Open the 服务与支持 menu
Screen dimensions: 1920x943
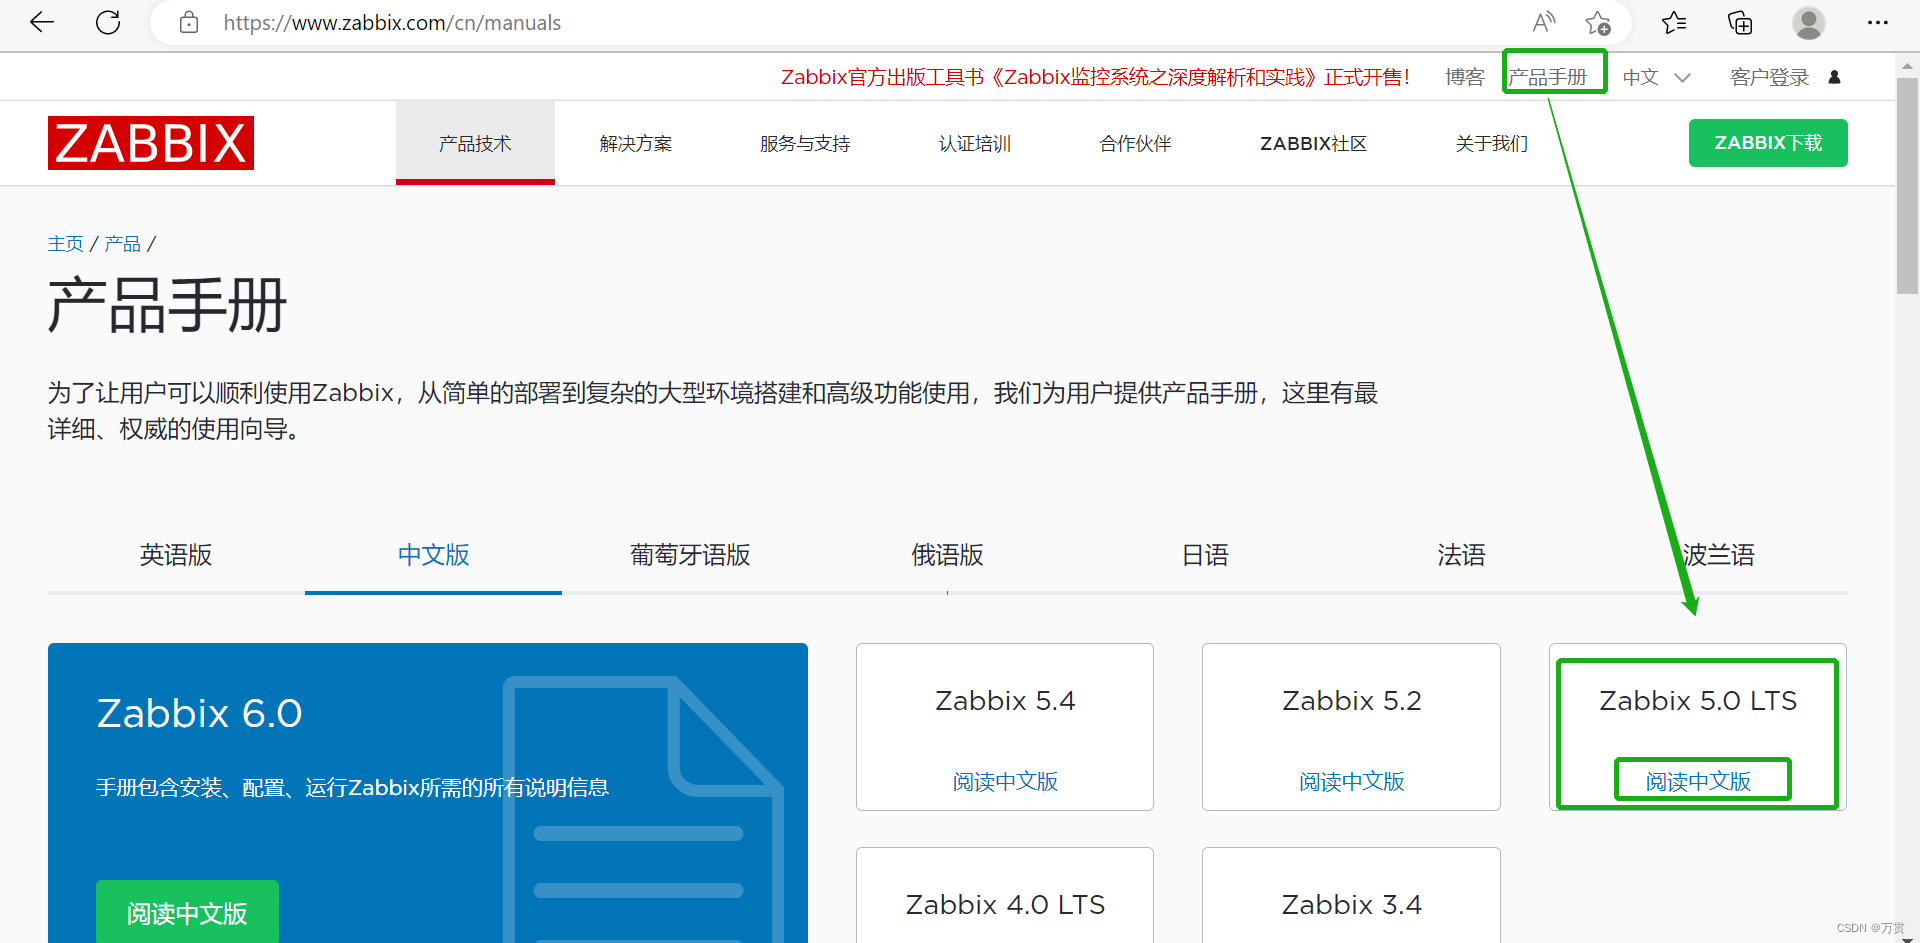(x=804, y=143)
